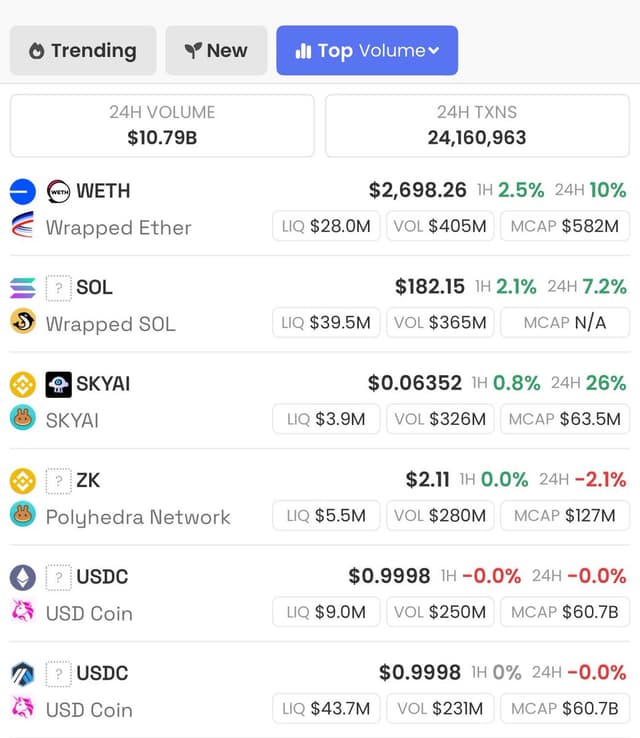Click the SOL liquidity $39.5M badge
The image size is (640, 738).
point(326,322)
